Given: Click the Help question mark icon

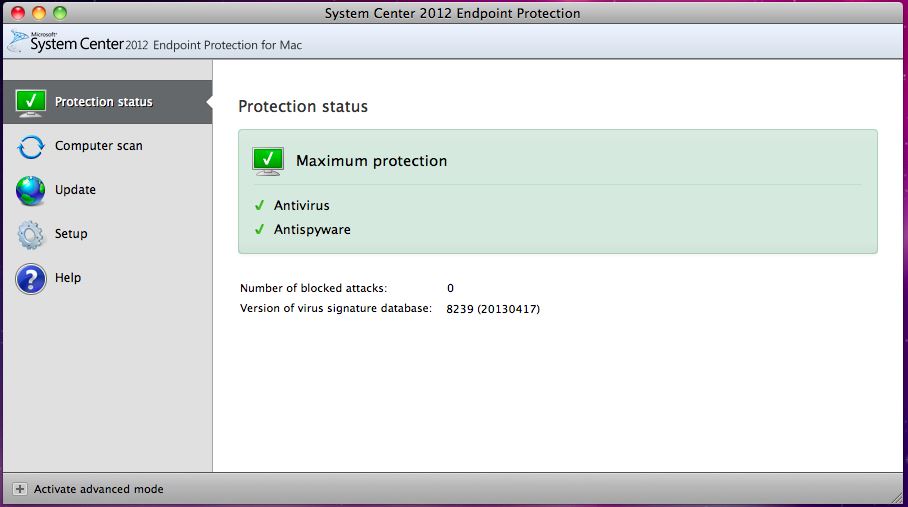Looking at the screenshot, I should click(31, 279).
